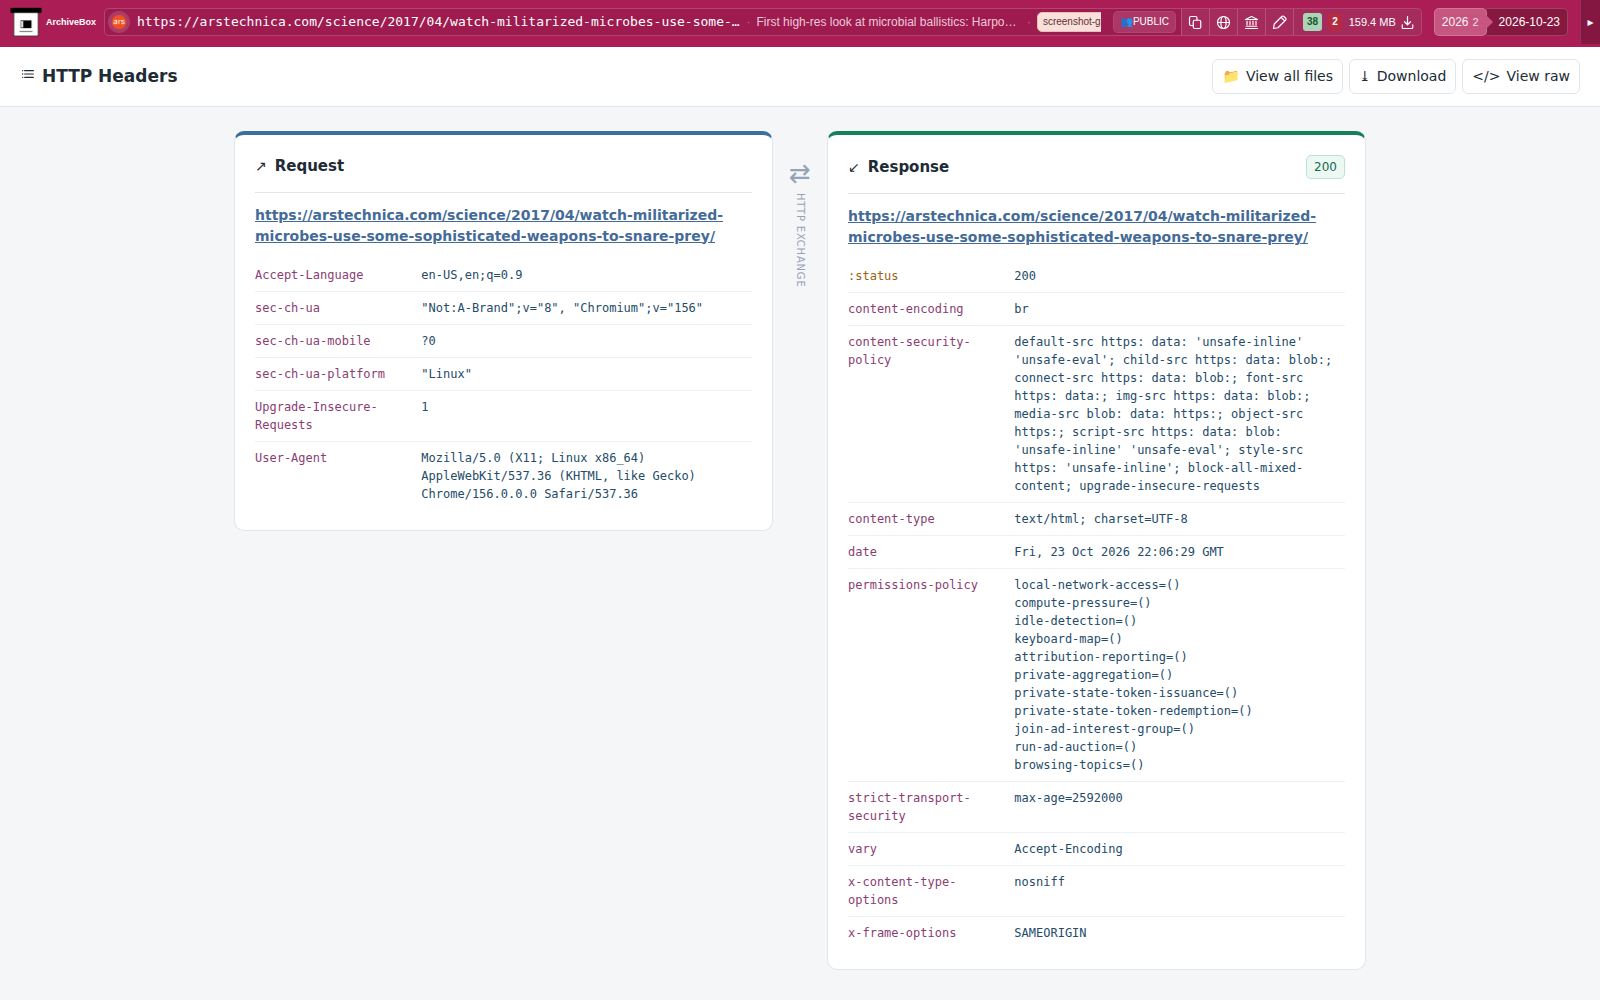Click the Accept-Language header name

(309, 275)
